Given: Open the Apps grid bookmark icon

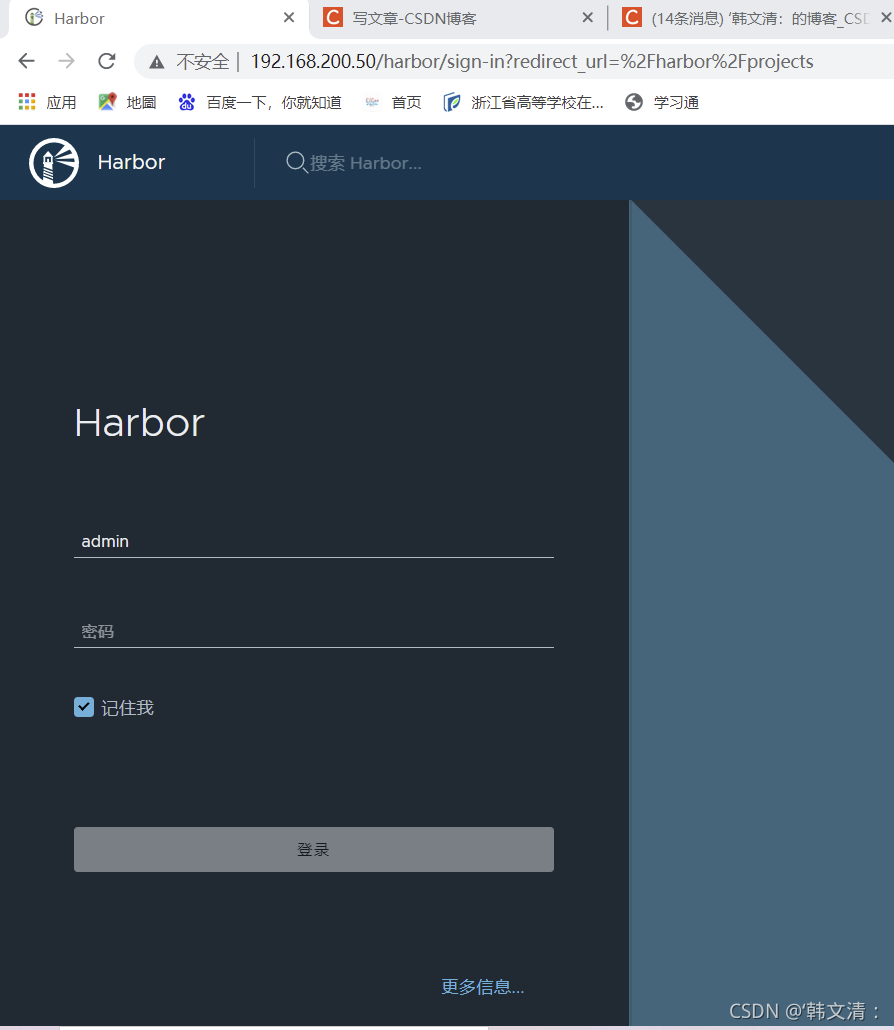Looking at the screenshot, I should [27, 102].
